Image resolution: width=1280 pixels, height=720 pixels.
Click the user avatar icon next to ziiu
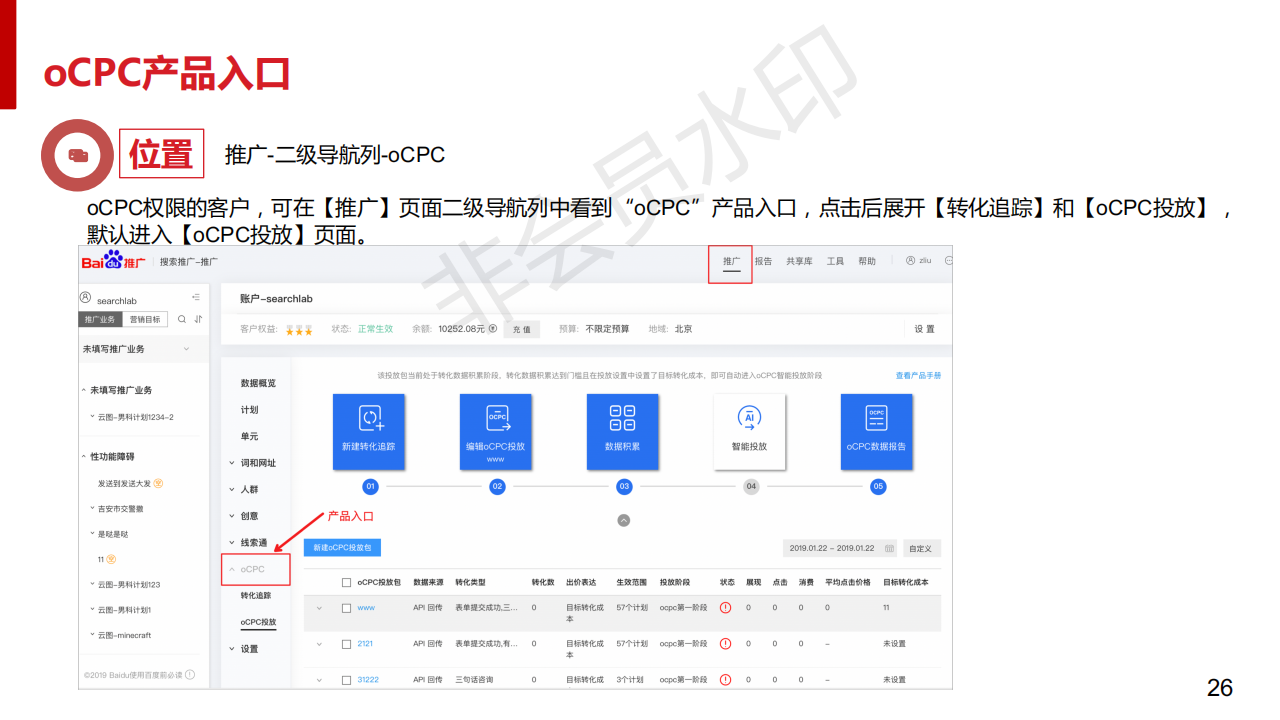coord(910,261)
